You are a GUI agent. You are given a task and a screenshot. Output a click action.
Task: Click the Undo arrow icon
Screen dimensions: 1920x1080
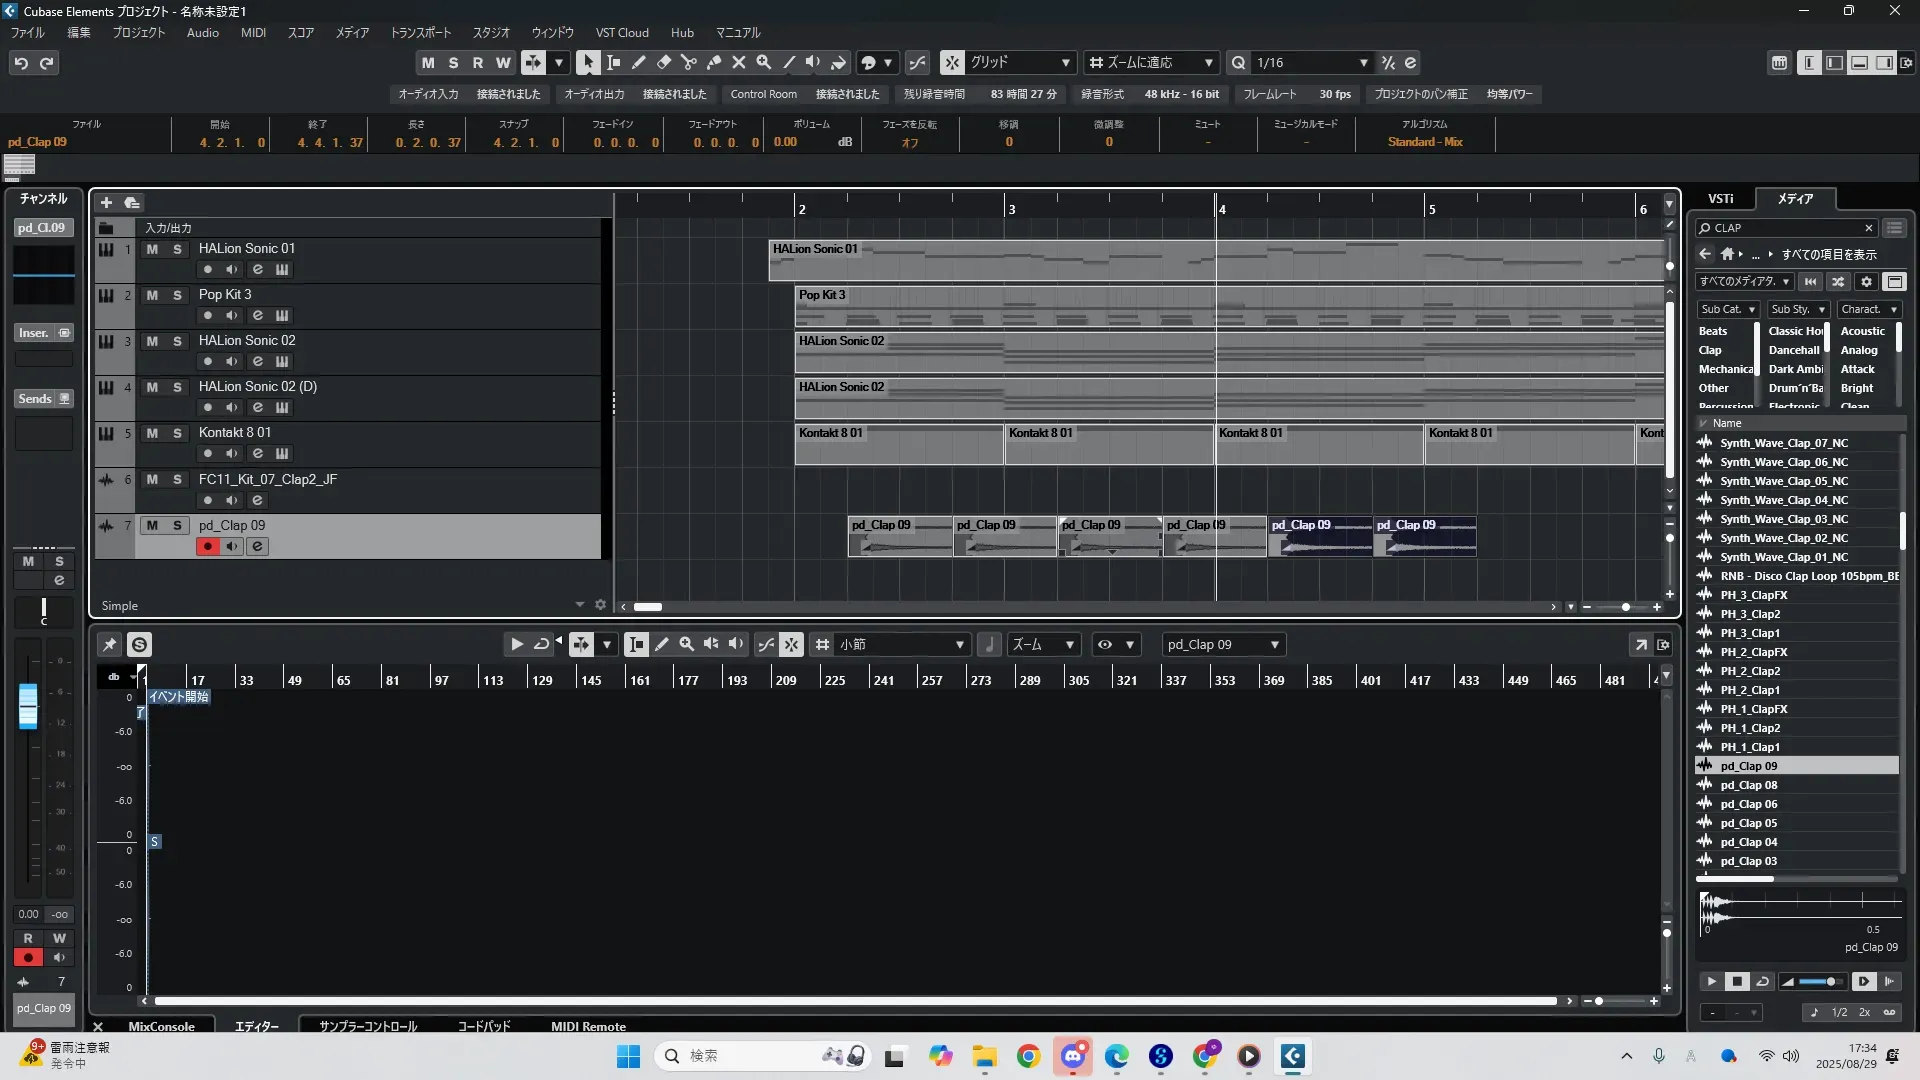21,63
